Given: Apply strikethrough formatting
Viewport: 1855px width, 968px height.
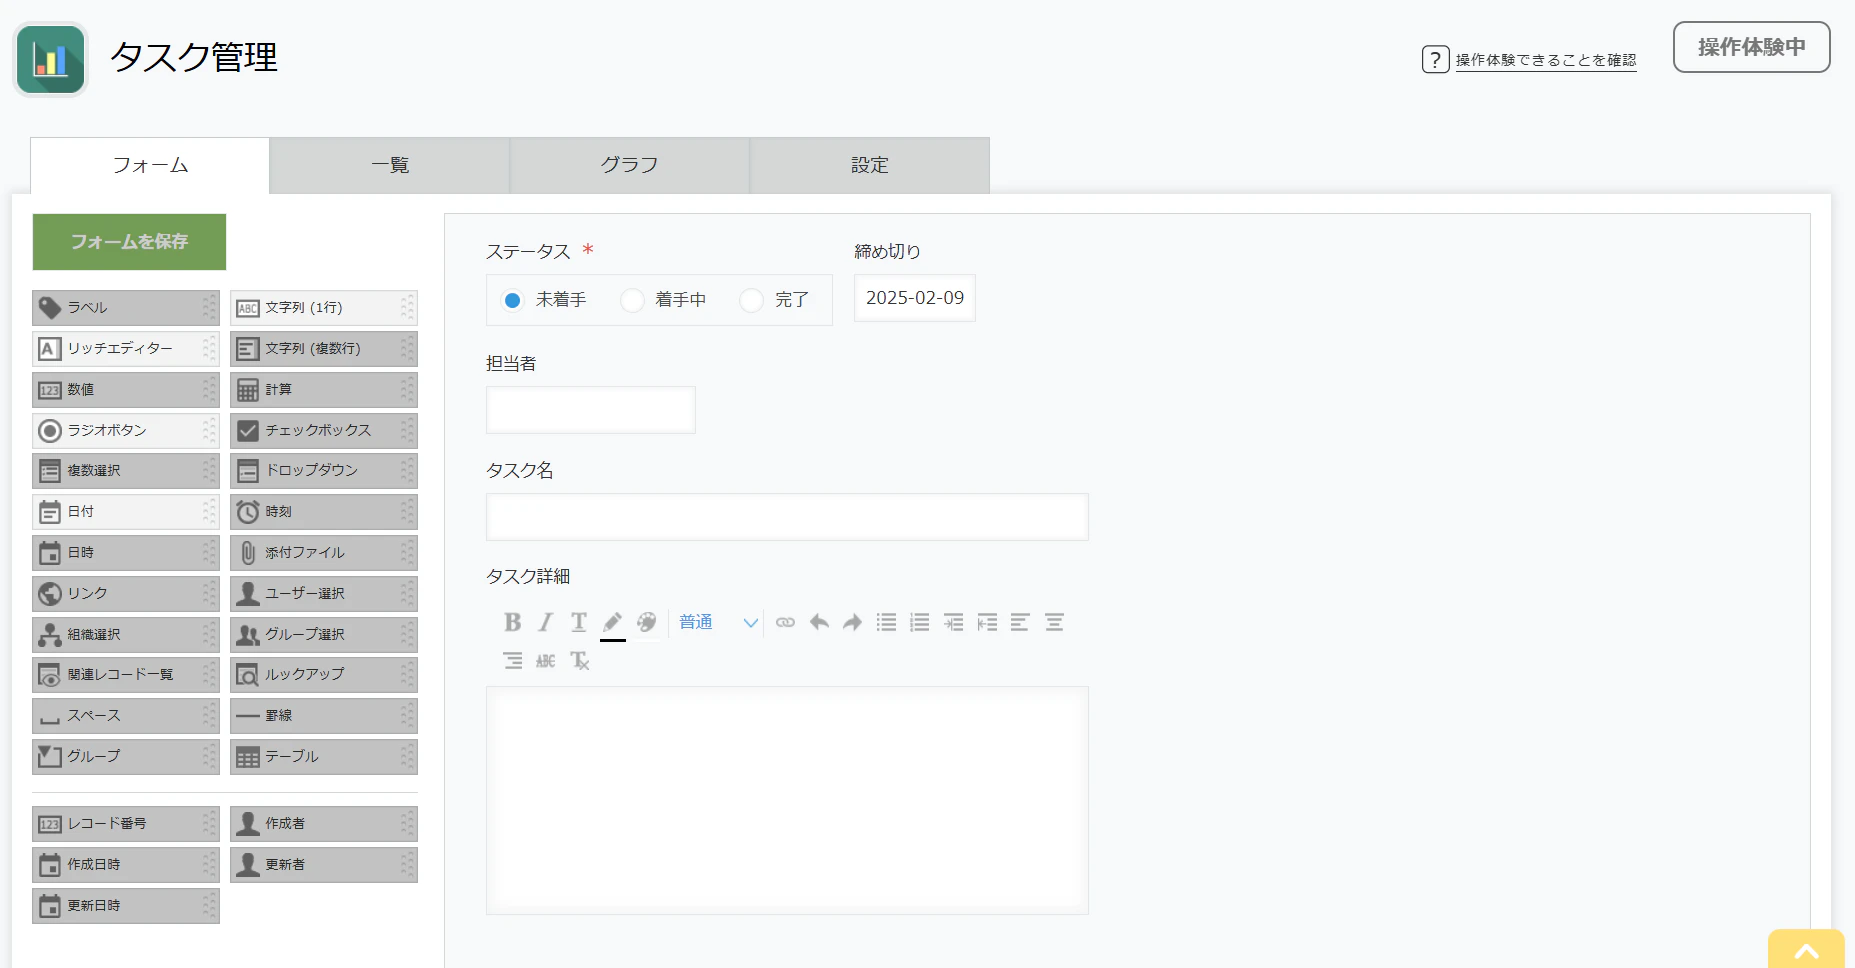Looking at the screenshot, I should tap(546, 661).
